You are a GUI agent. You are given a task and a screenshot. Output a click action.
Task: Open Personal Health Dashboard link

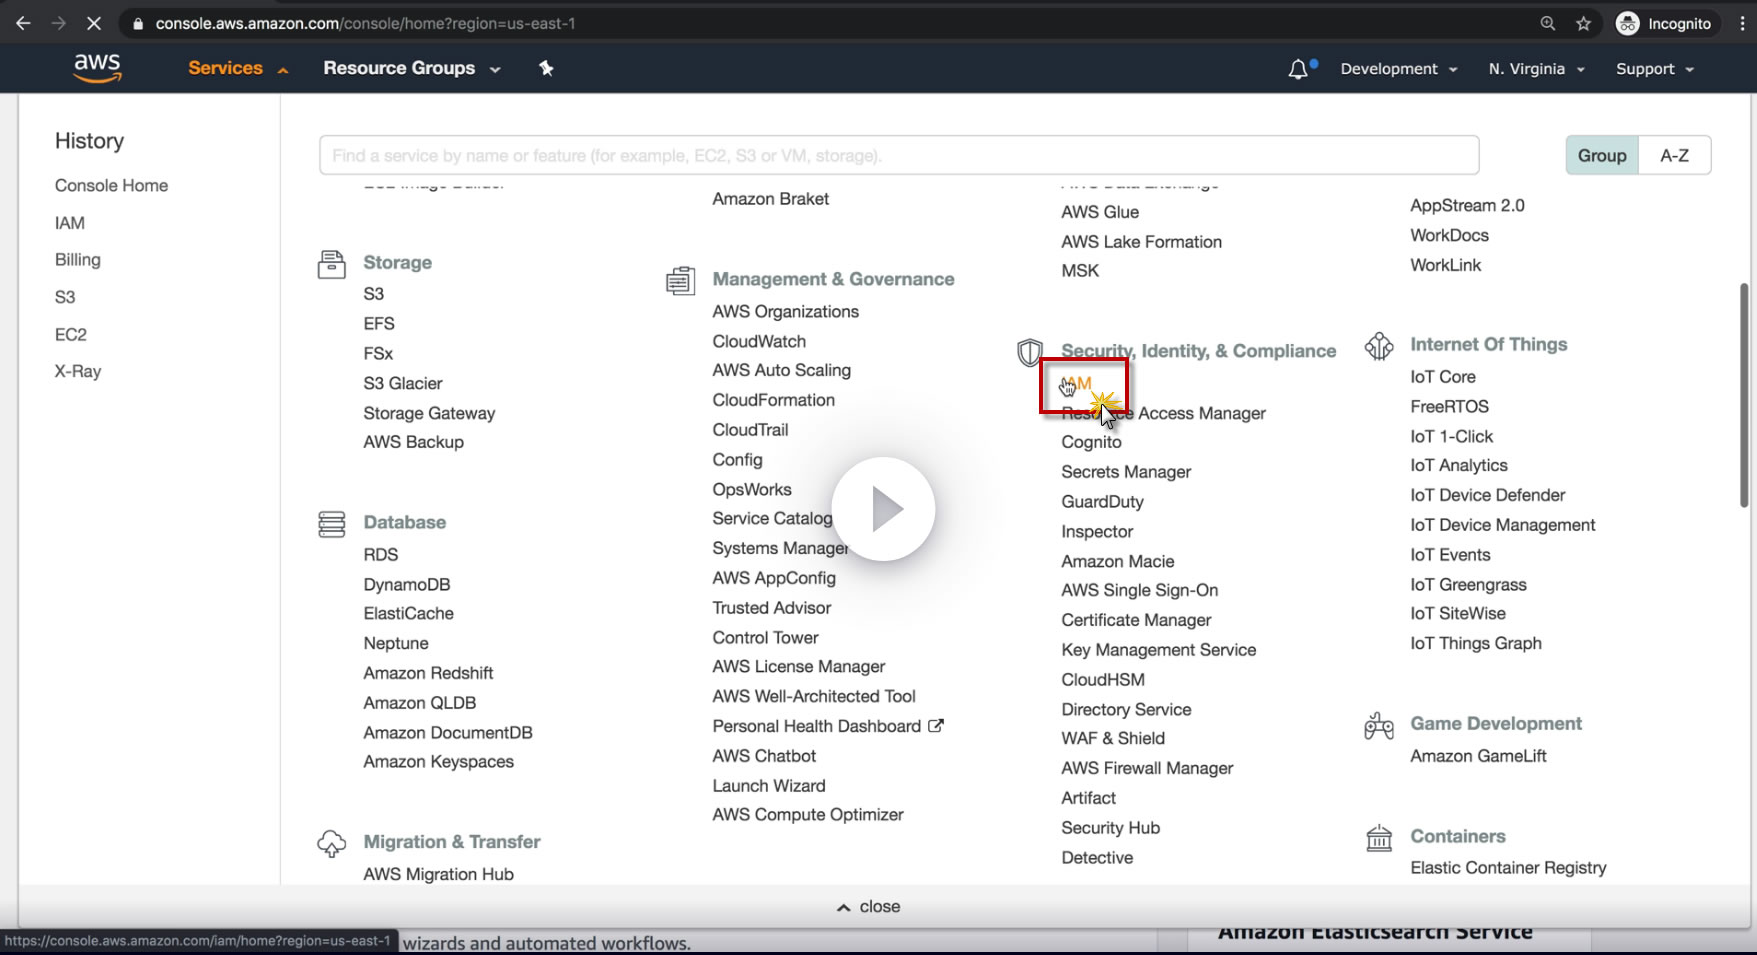[817, 726]
